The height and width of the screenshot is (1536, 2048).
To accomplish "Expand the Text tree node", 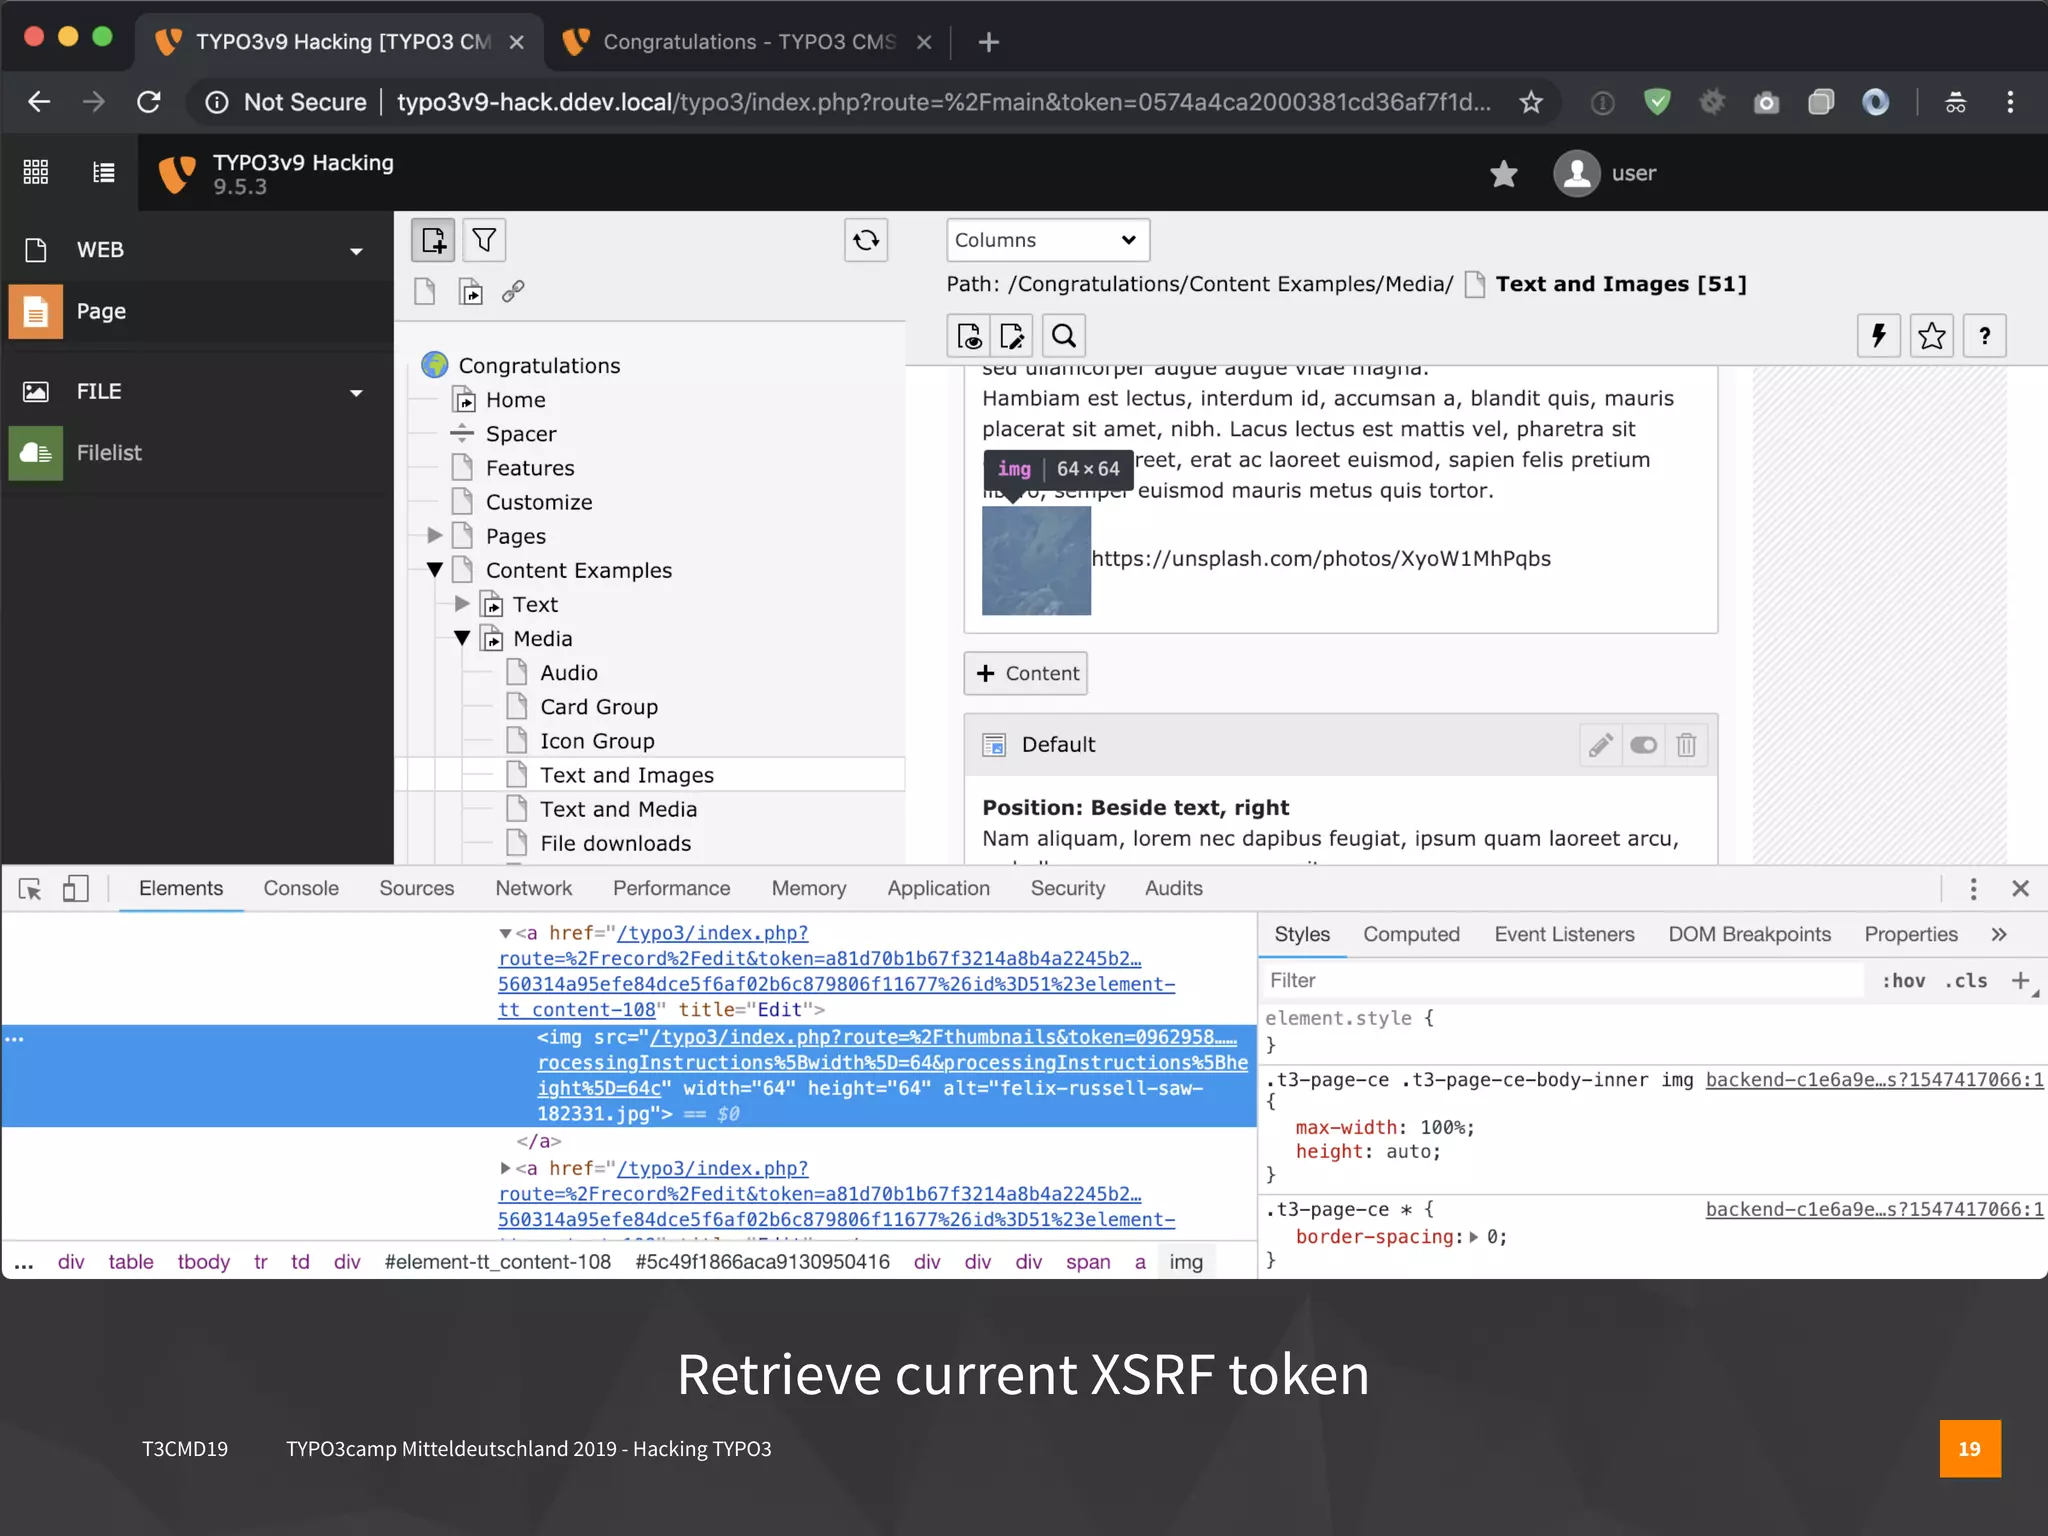I will 462,604.
